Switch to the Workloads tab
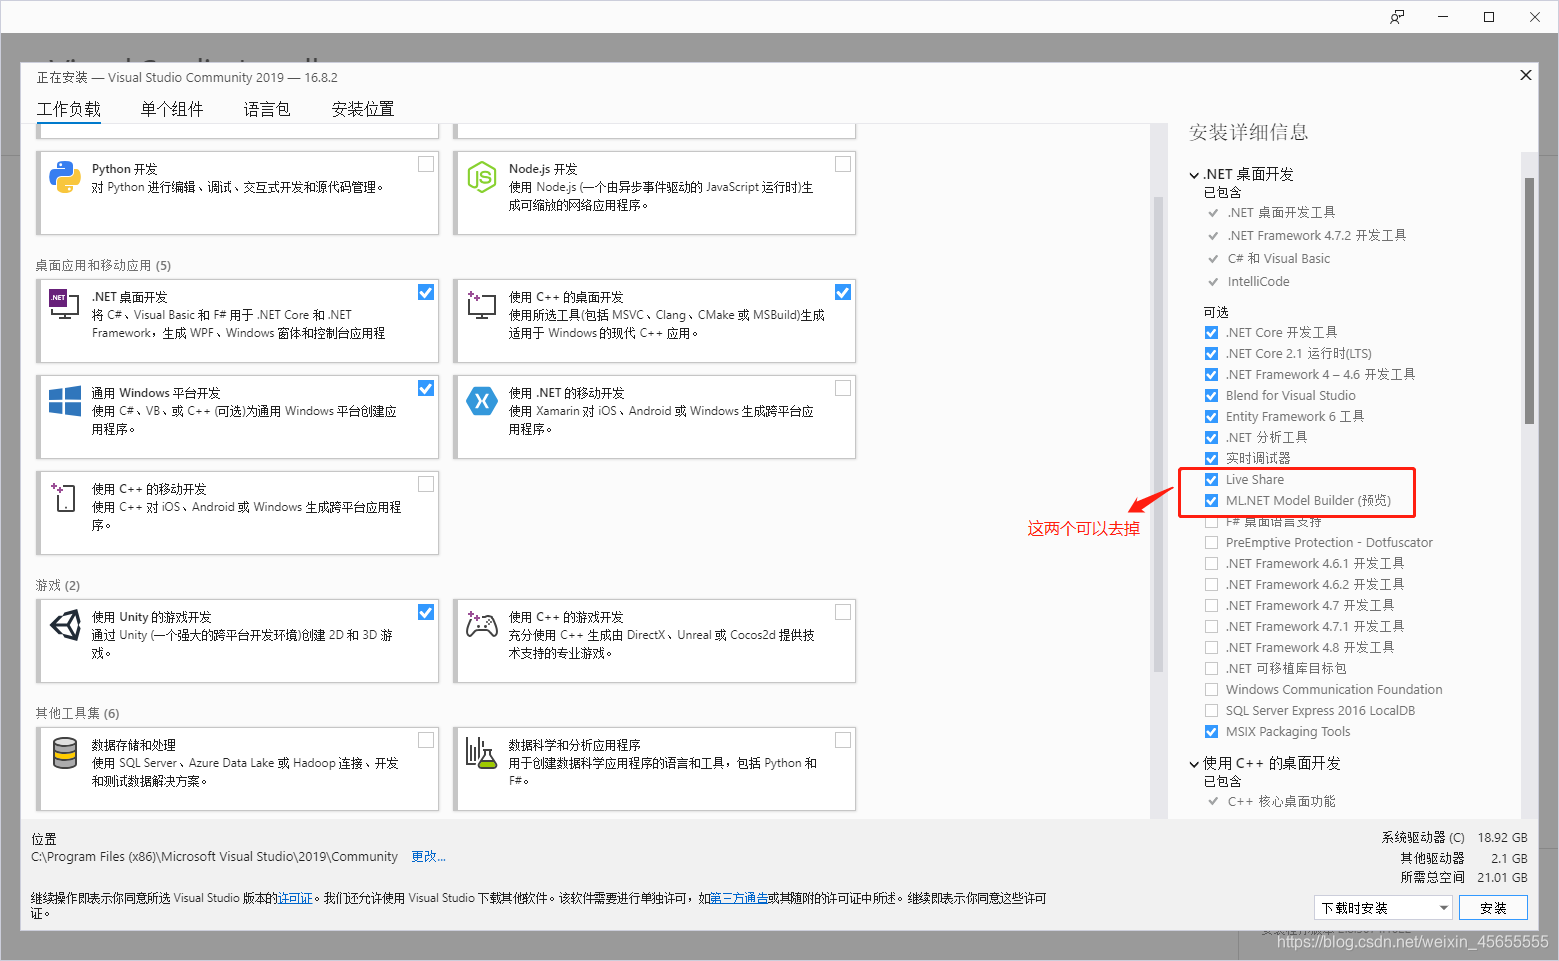The image size is (1559, 961). [x=69, y=110]
